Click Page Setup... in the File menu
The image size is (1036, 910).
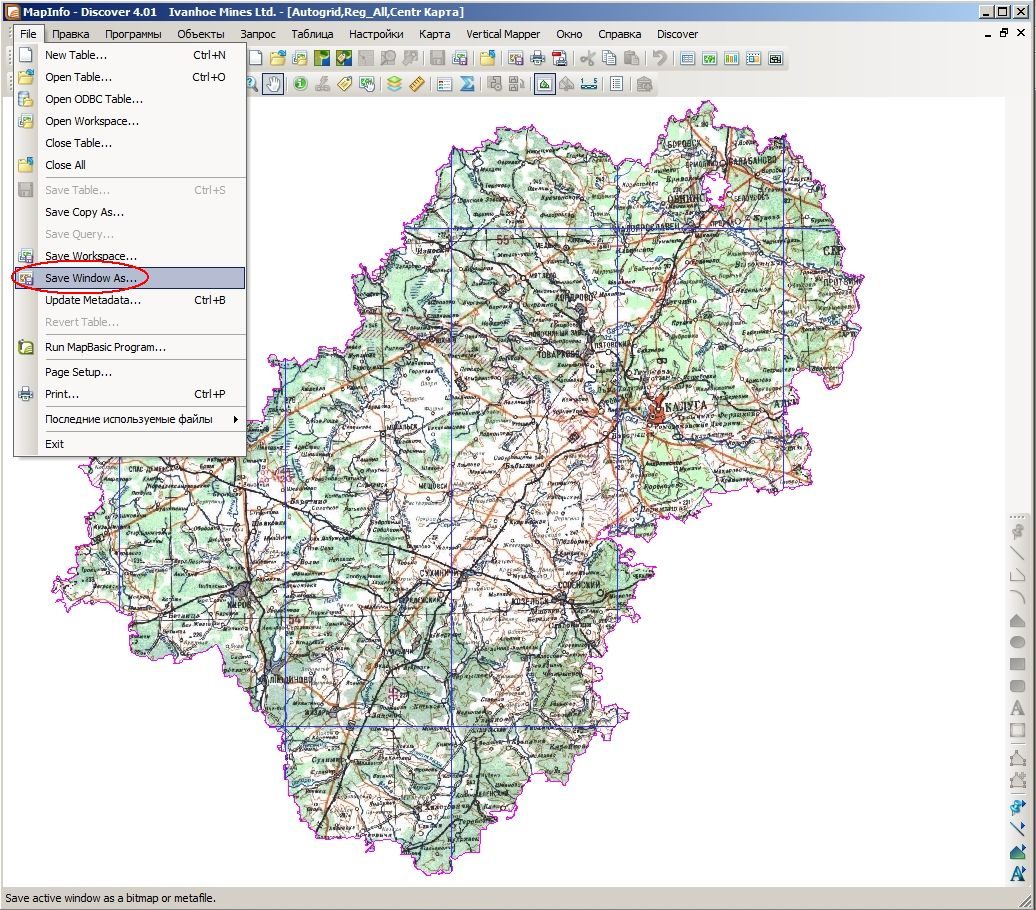pos(130,372)
